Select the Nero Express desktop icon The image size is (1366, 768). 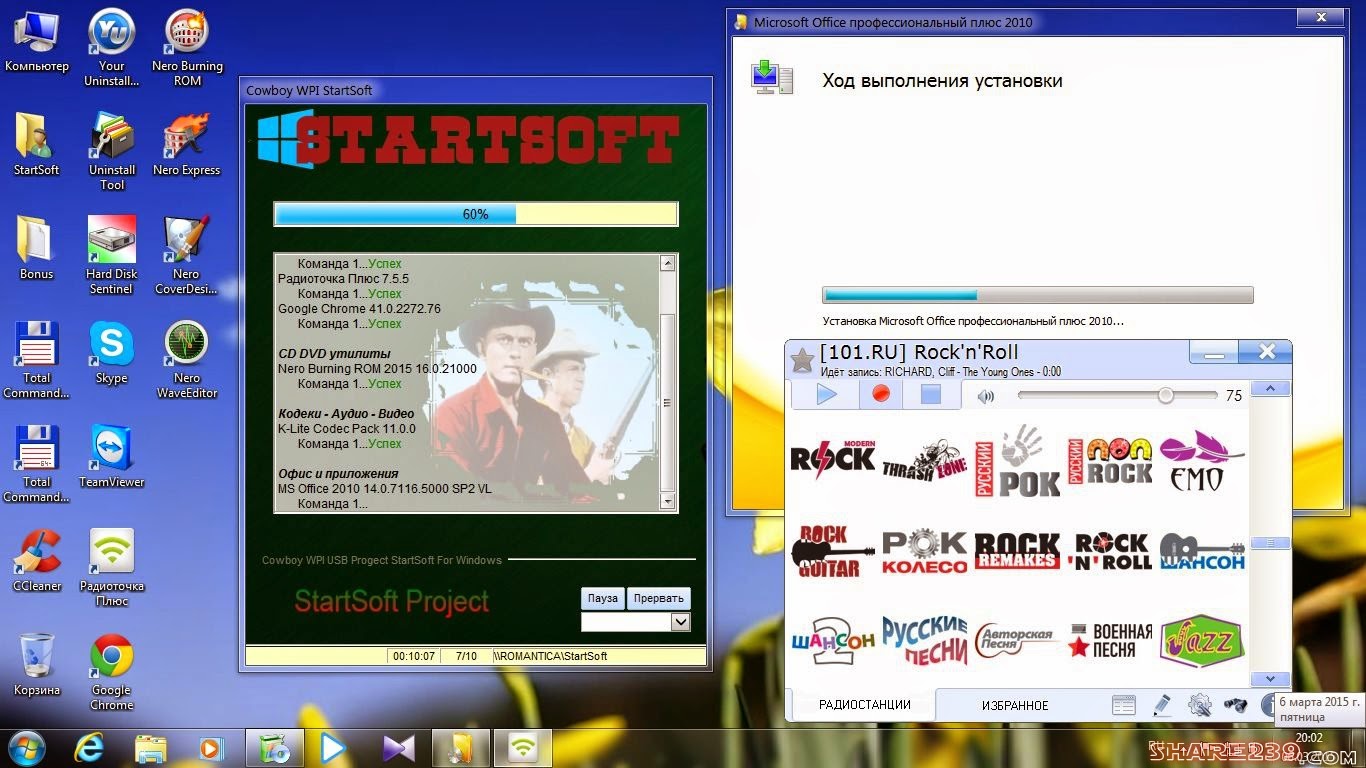click(x=187, y=145)
